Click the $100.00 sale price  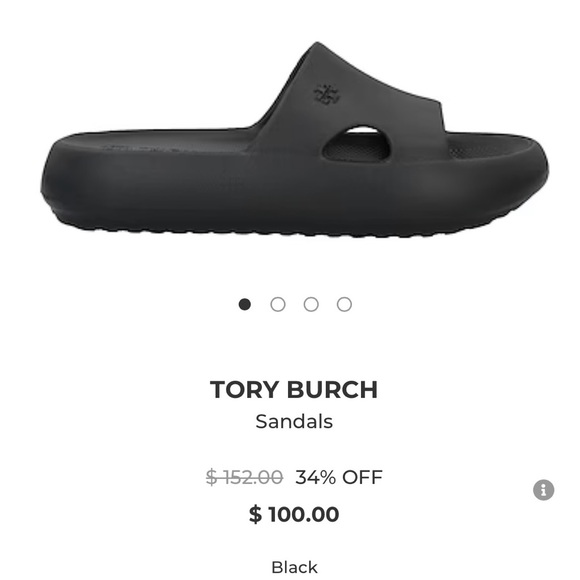(x=294, y=514)
